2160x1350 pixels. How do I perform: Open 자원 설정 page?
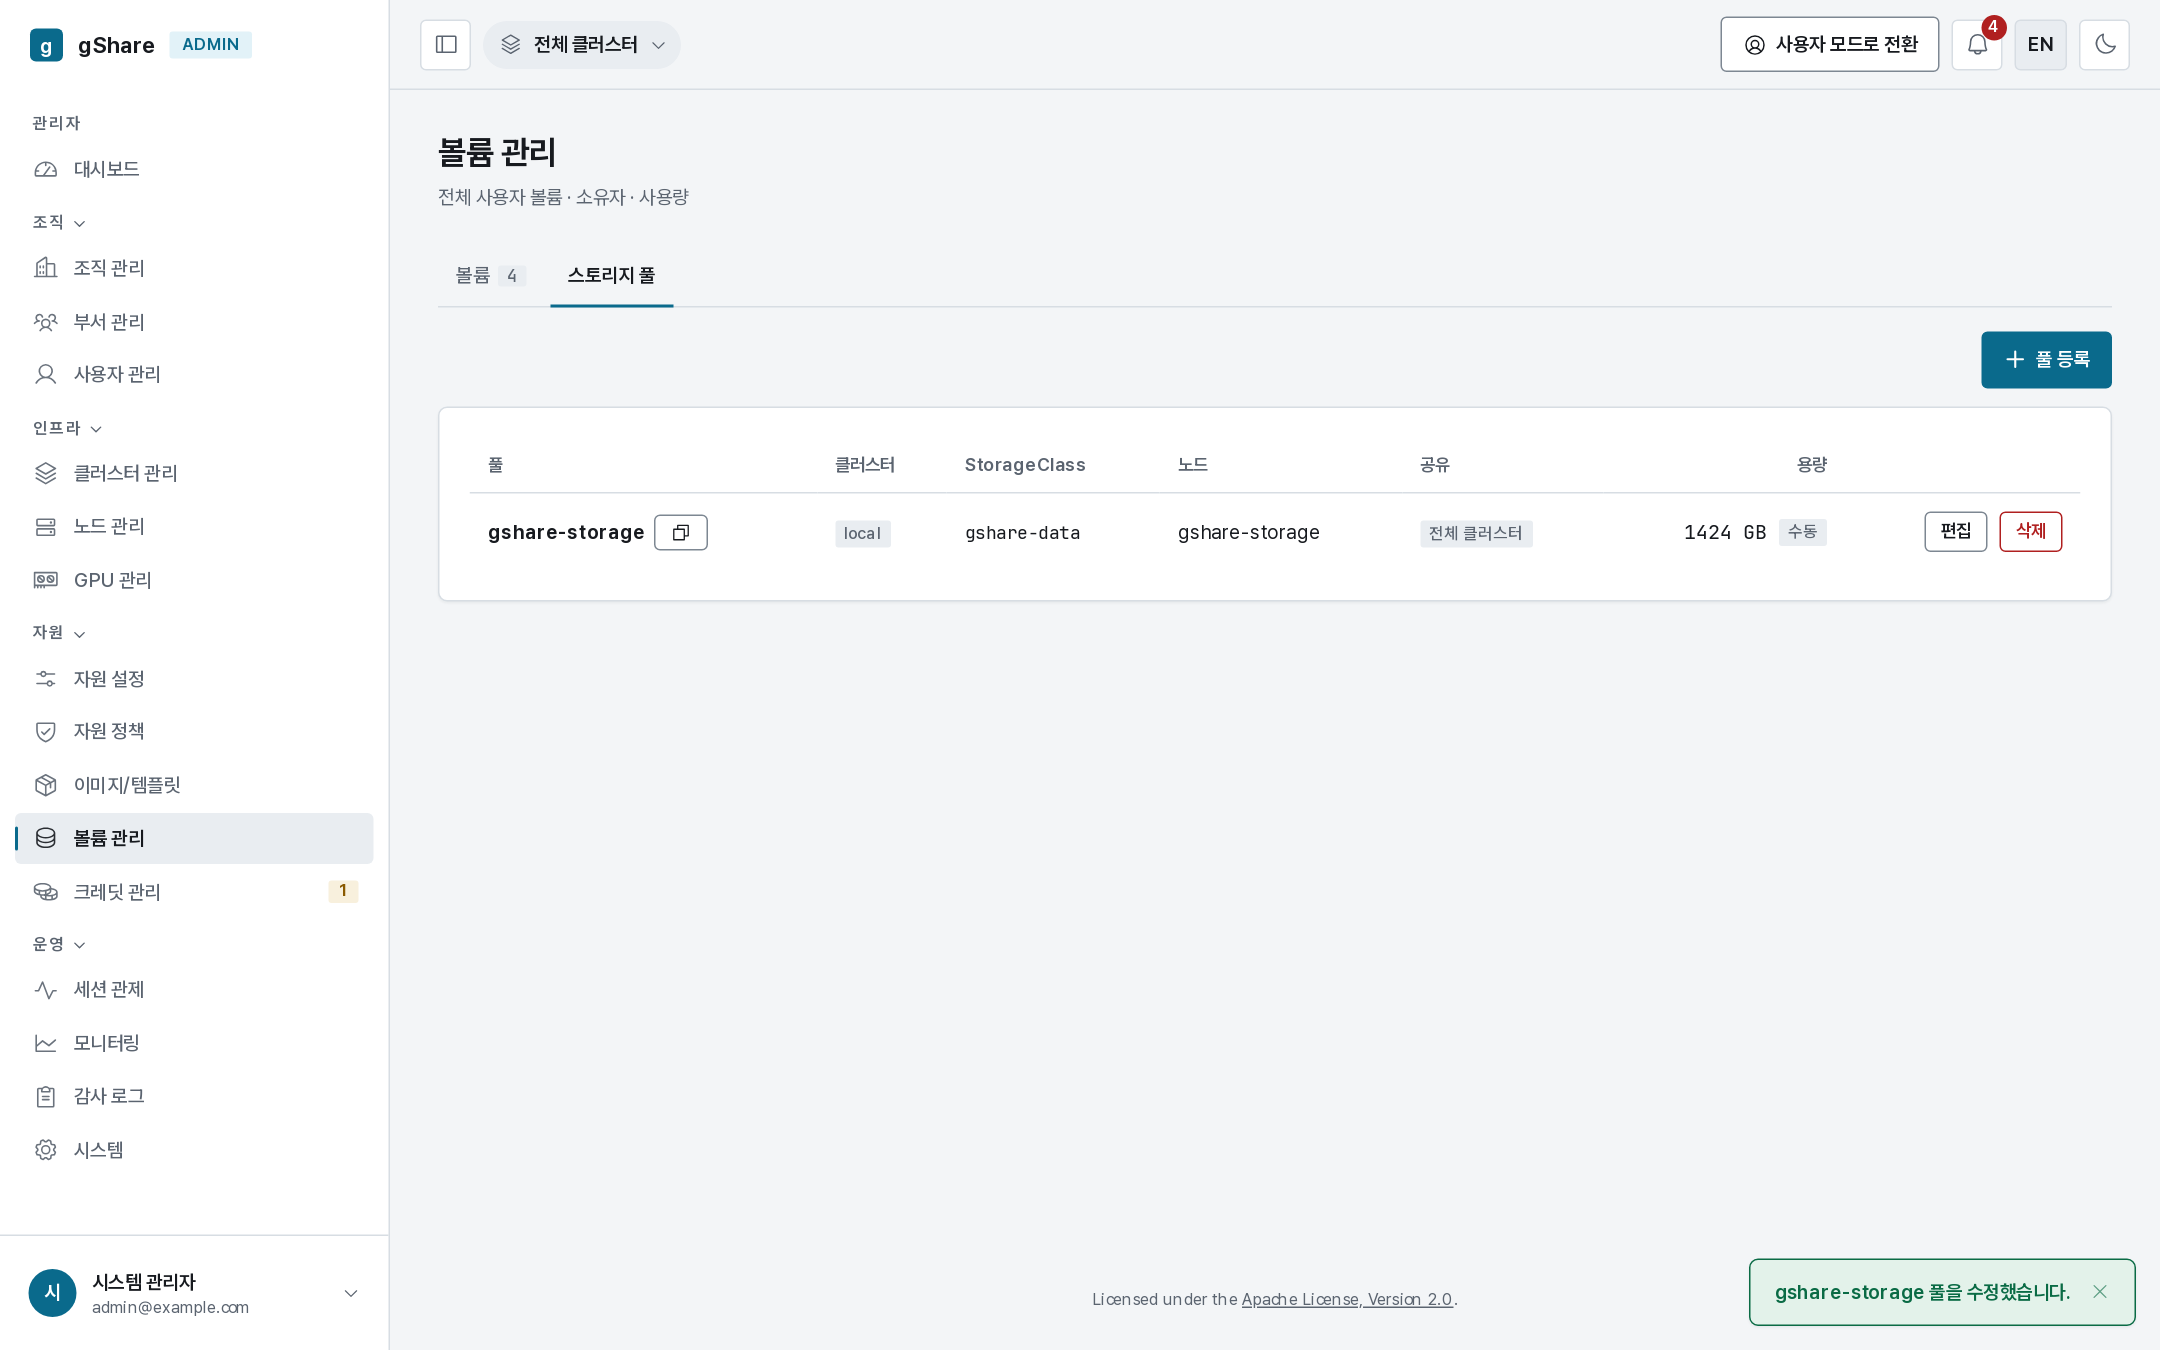point(194,679)
